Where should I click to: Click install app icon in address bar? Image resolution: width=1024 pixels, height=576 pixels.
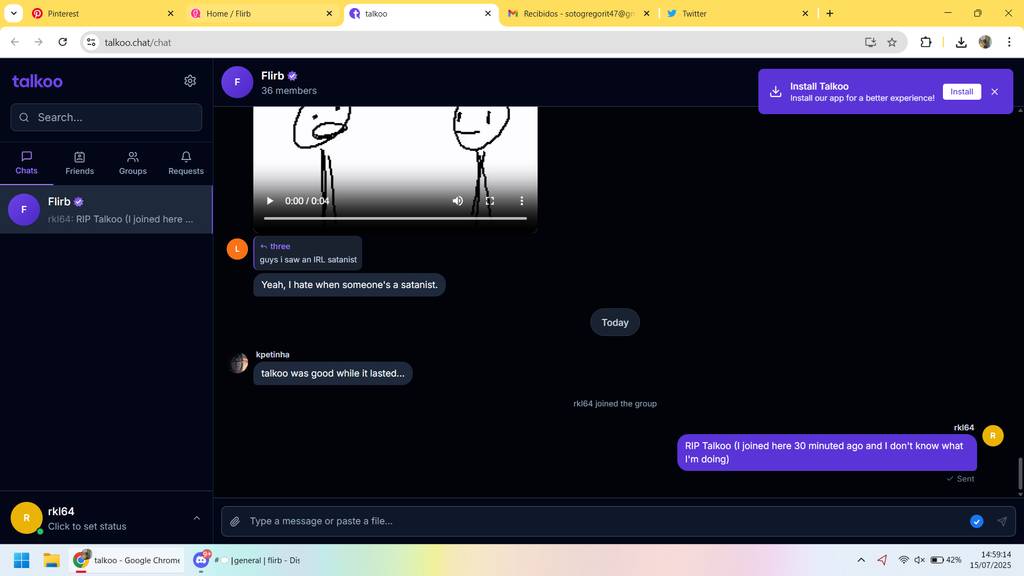pos(870,42)
